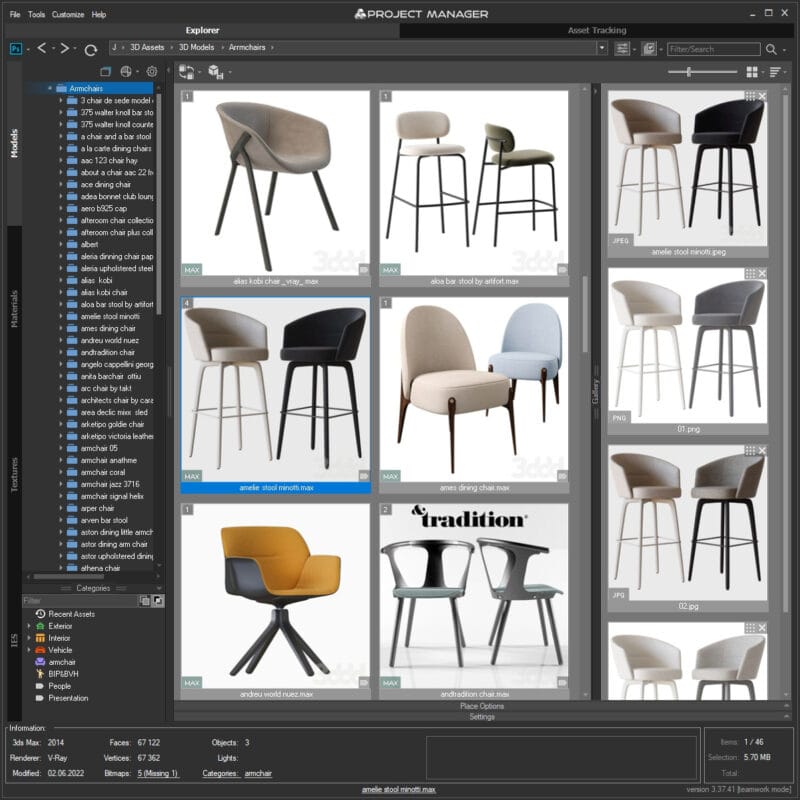
Task: Close the 02.jpg gallery image
Action: [762, 451]
